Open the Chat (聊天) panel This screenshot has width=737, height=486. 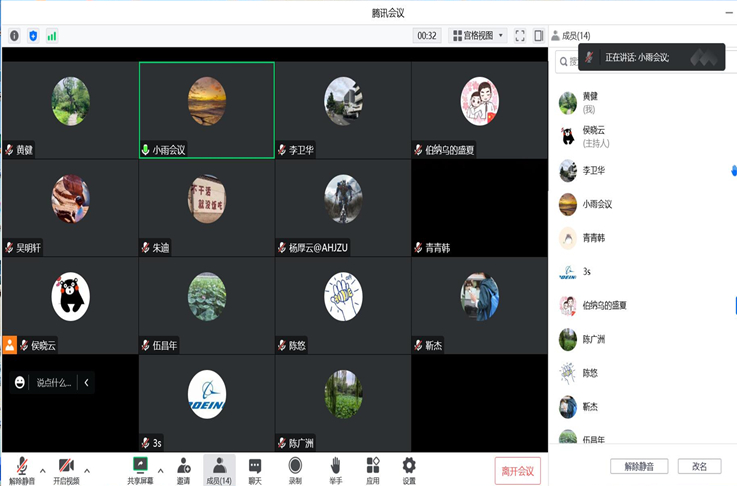click(255, 469)
